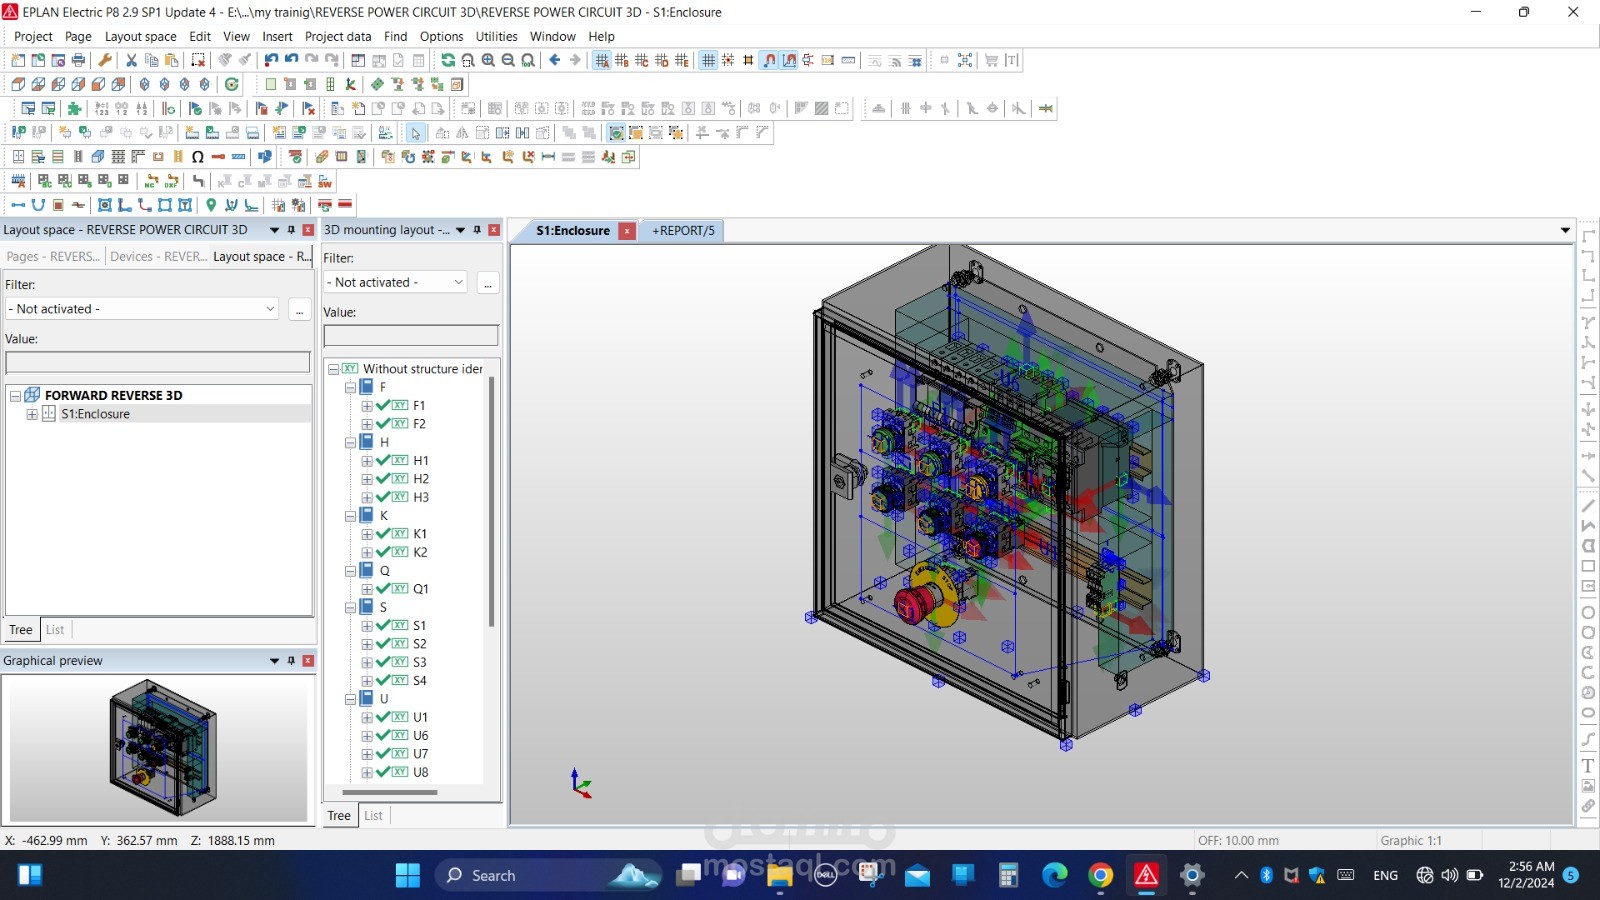Click the ellipsis button beside mounting layout filter
Screen dimensions: 1600x900
point(488,283)
